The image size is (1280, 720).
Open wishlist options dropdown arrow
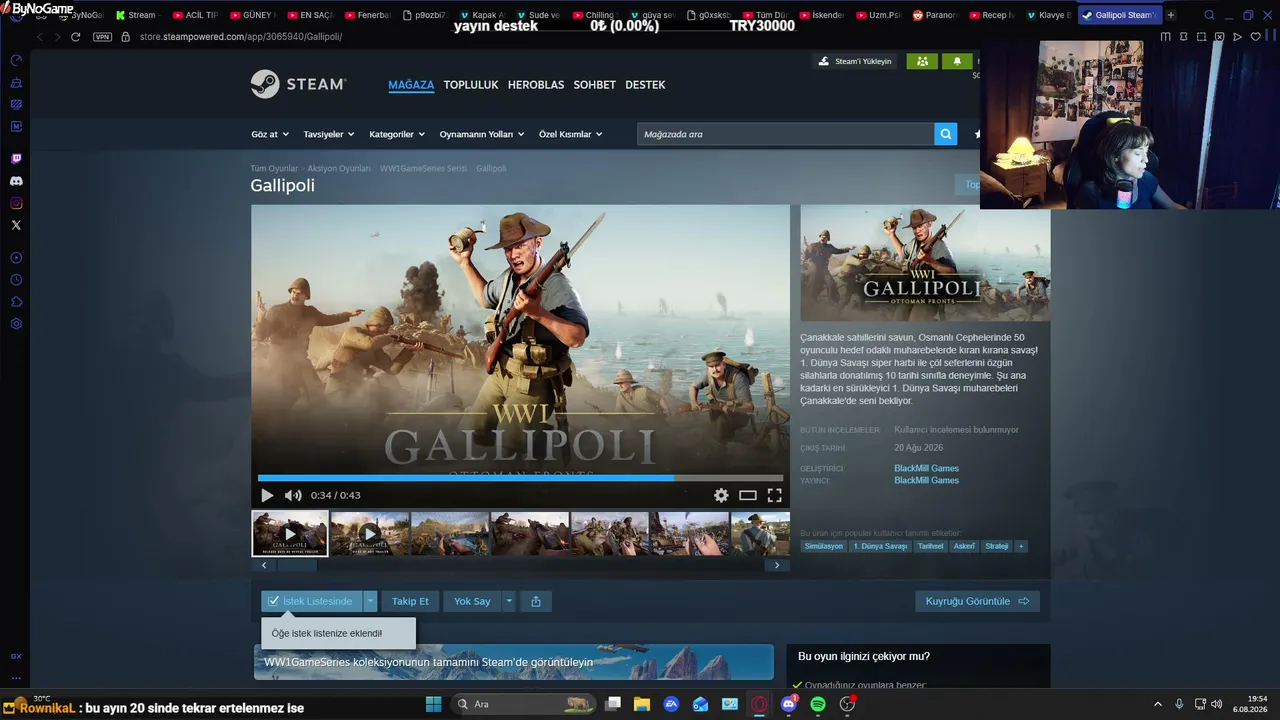(370, 601)
